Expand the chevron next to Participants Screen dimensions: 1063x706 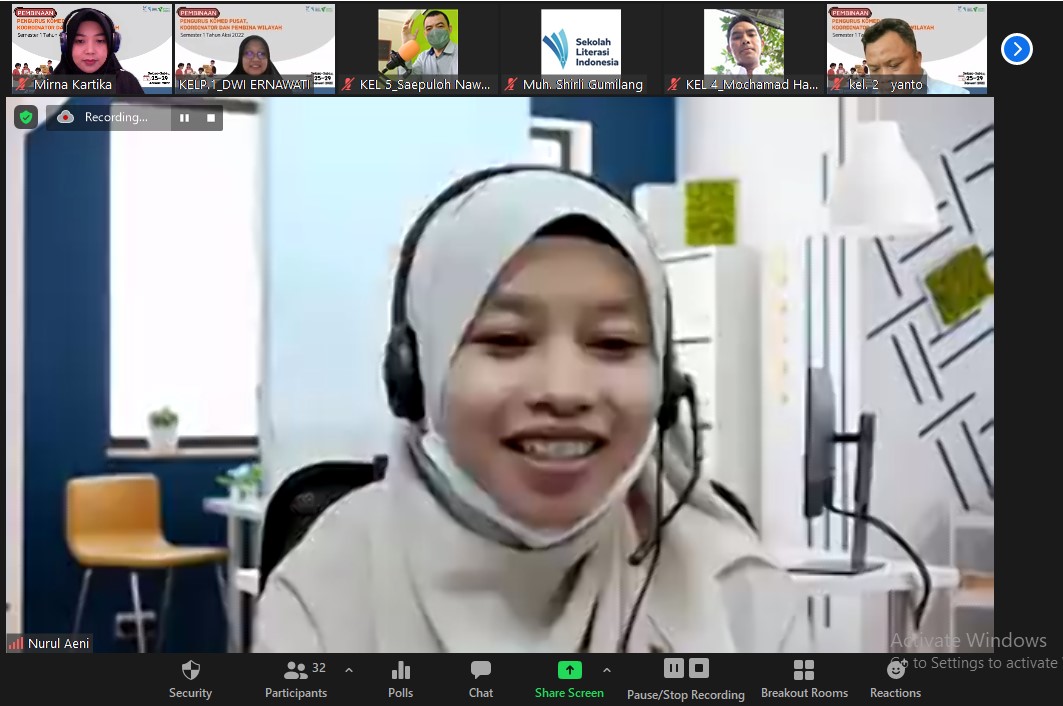pyautogui.click(x=348, y=670)
